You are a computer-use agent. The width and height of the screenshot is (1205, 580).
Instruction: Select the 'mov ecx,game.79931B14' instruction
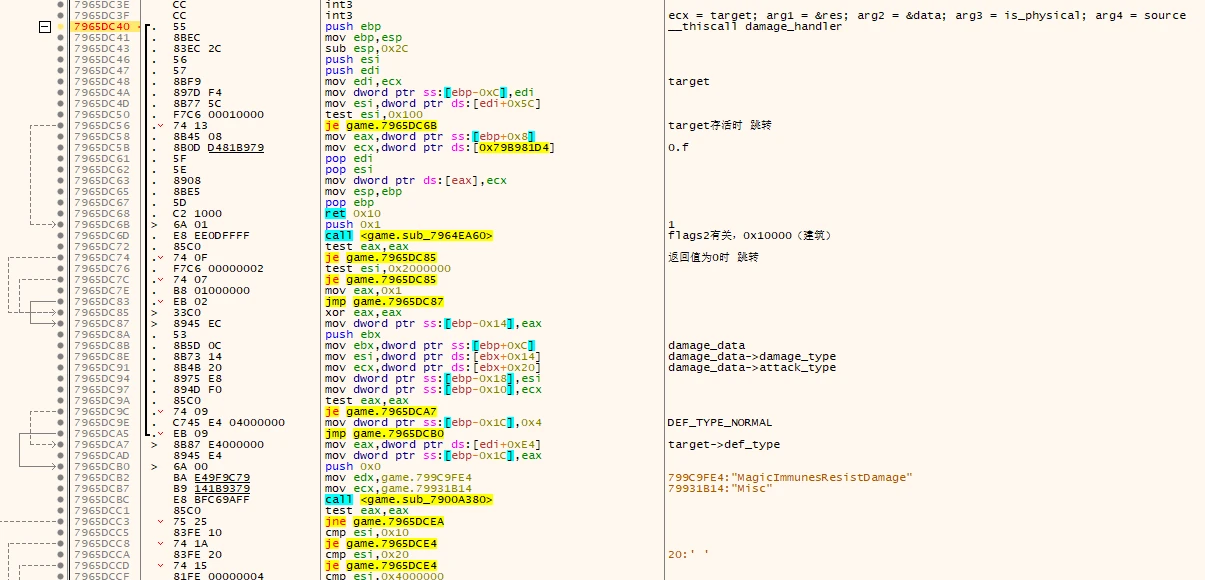coord(397,489)
